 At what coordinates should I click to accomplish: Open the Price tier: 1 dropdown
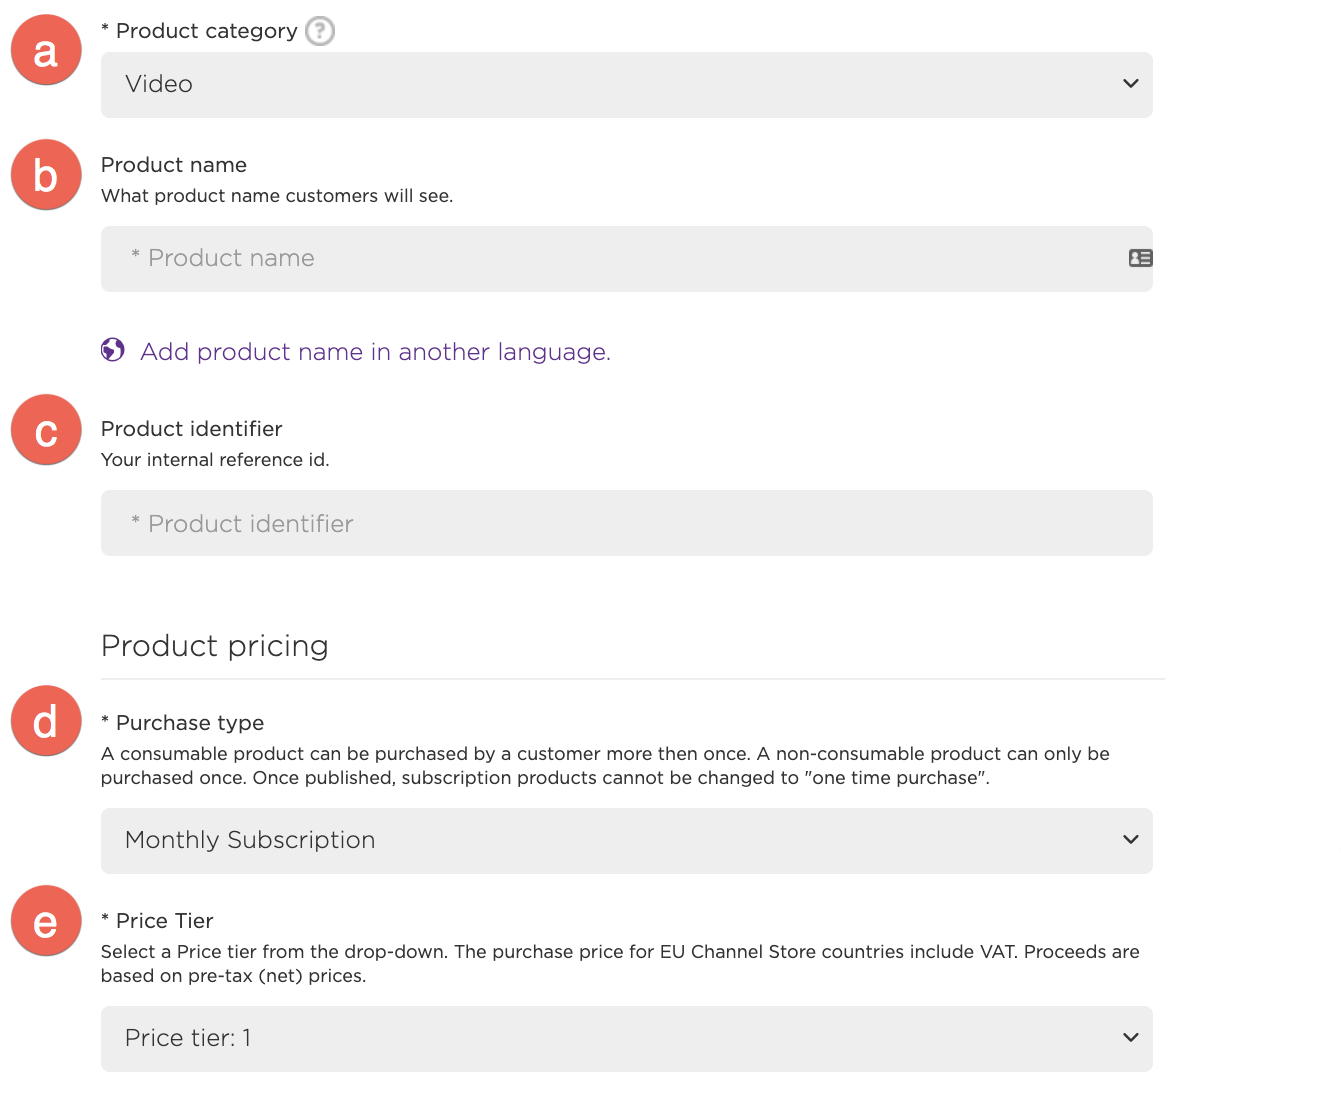(626, 1039)
